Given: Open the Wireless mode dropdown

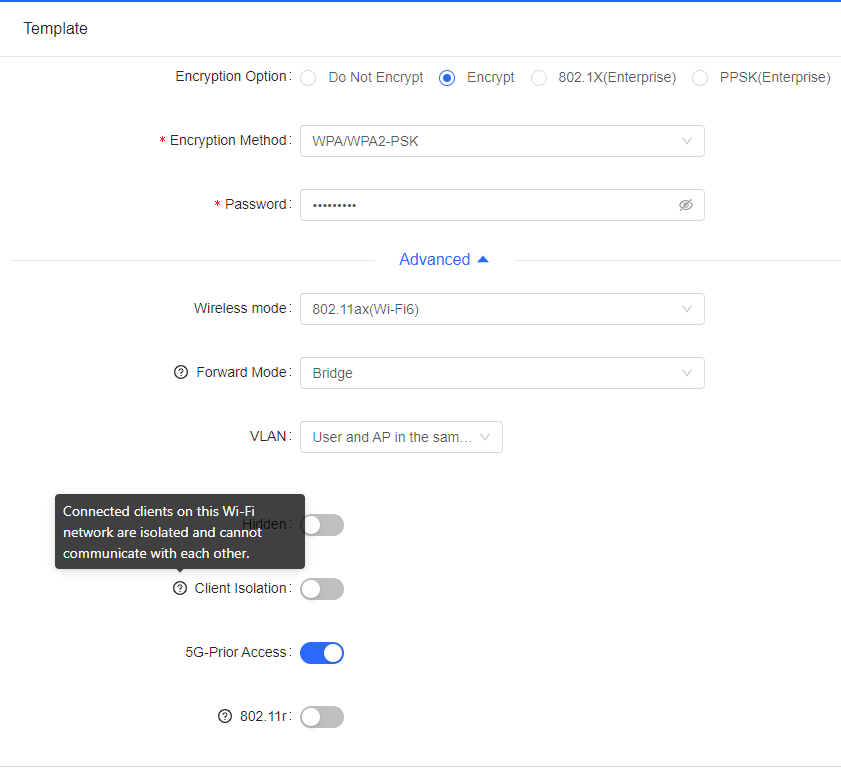Looking at the screenshot, I should click(x=502, y=309).
